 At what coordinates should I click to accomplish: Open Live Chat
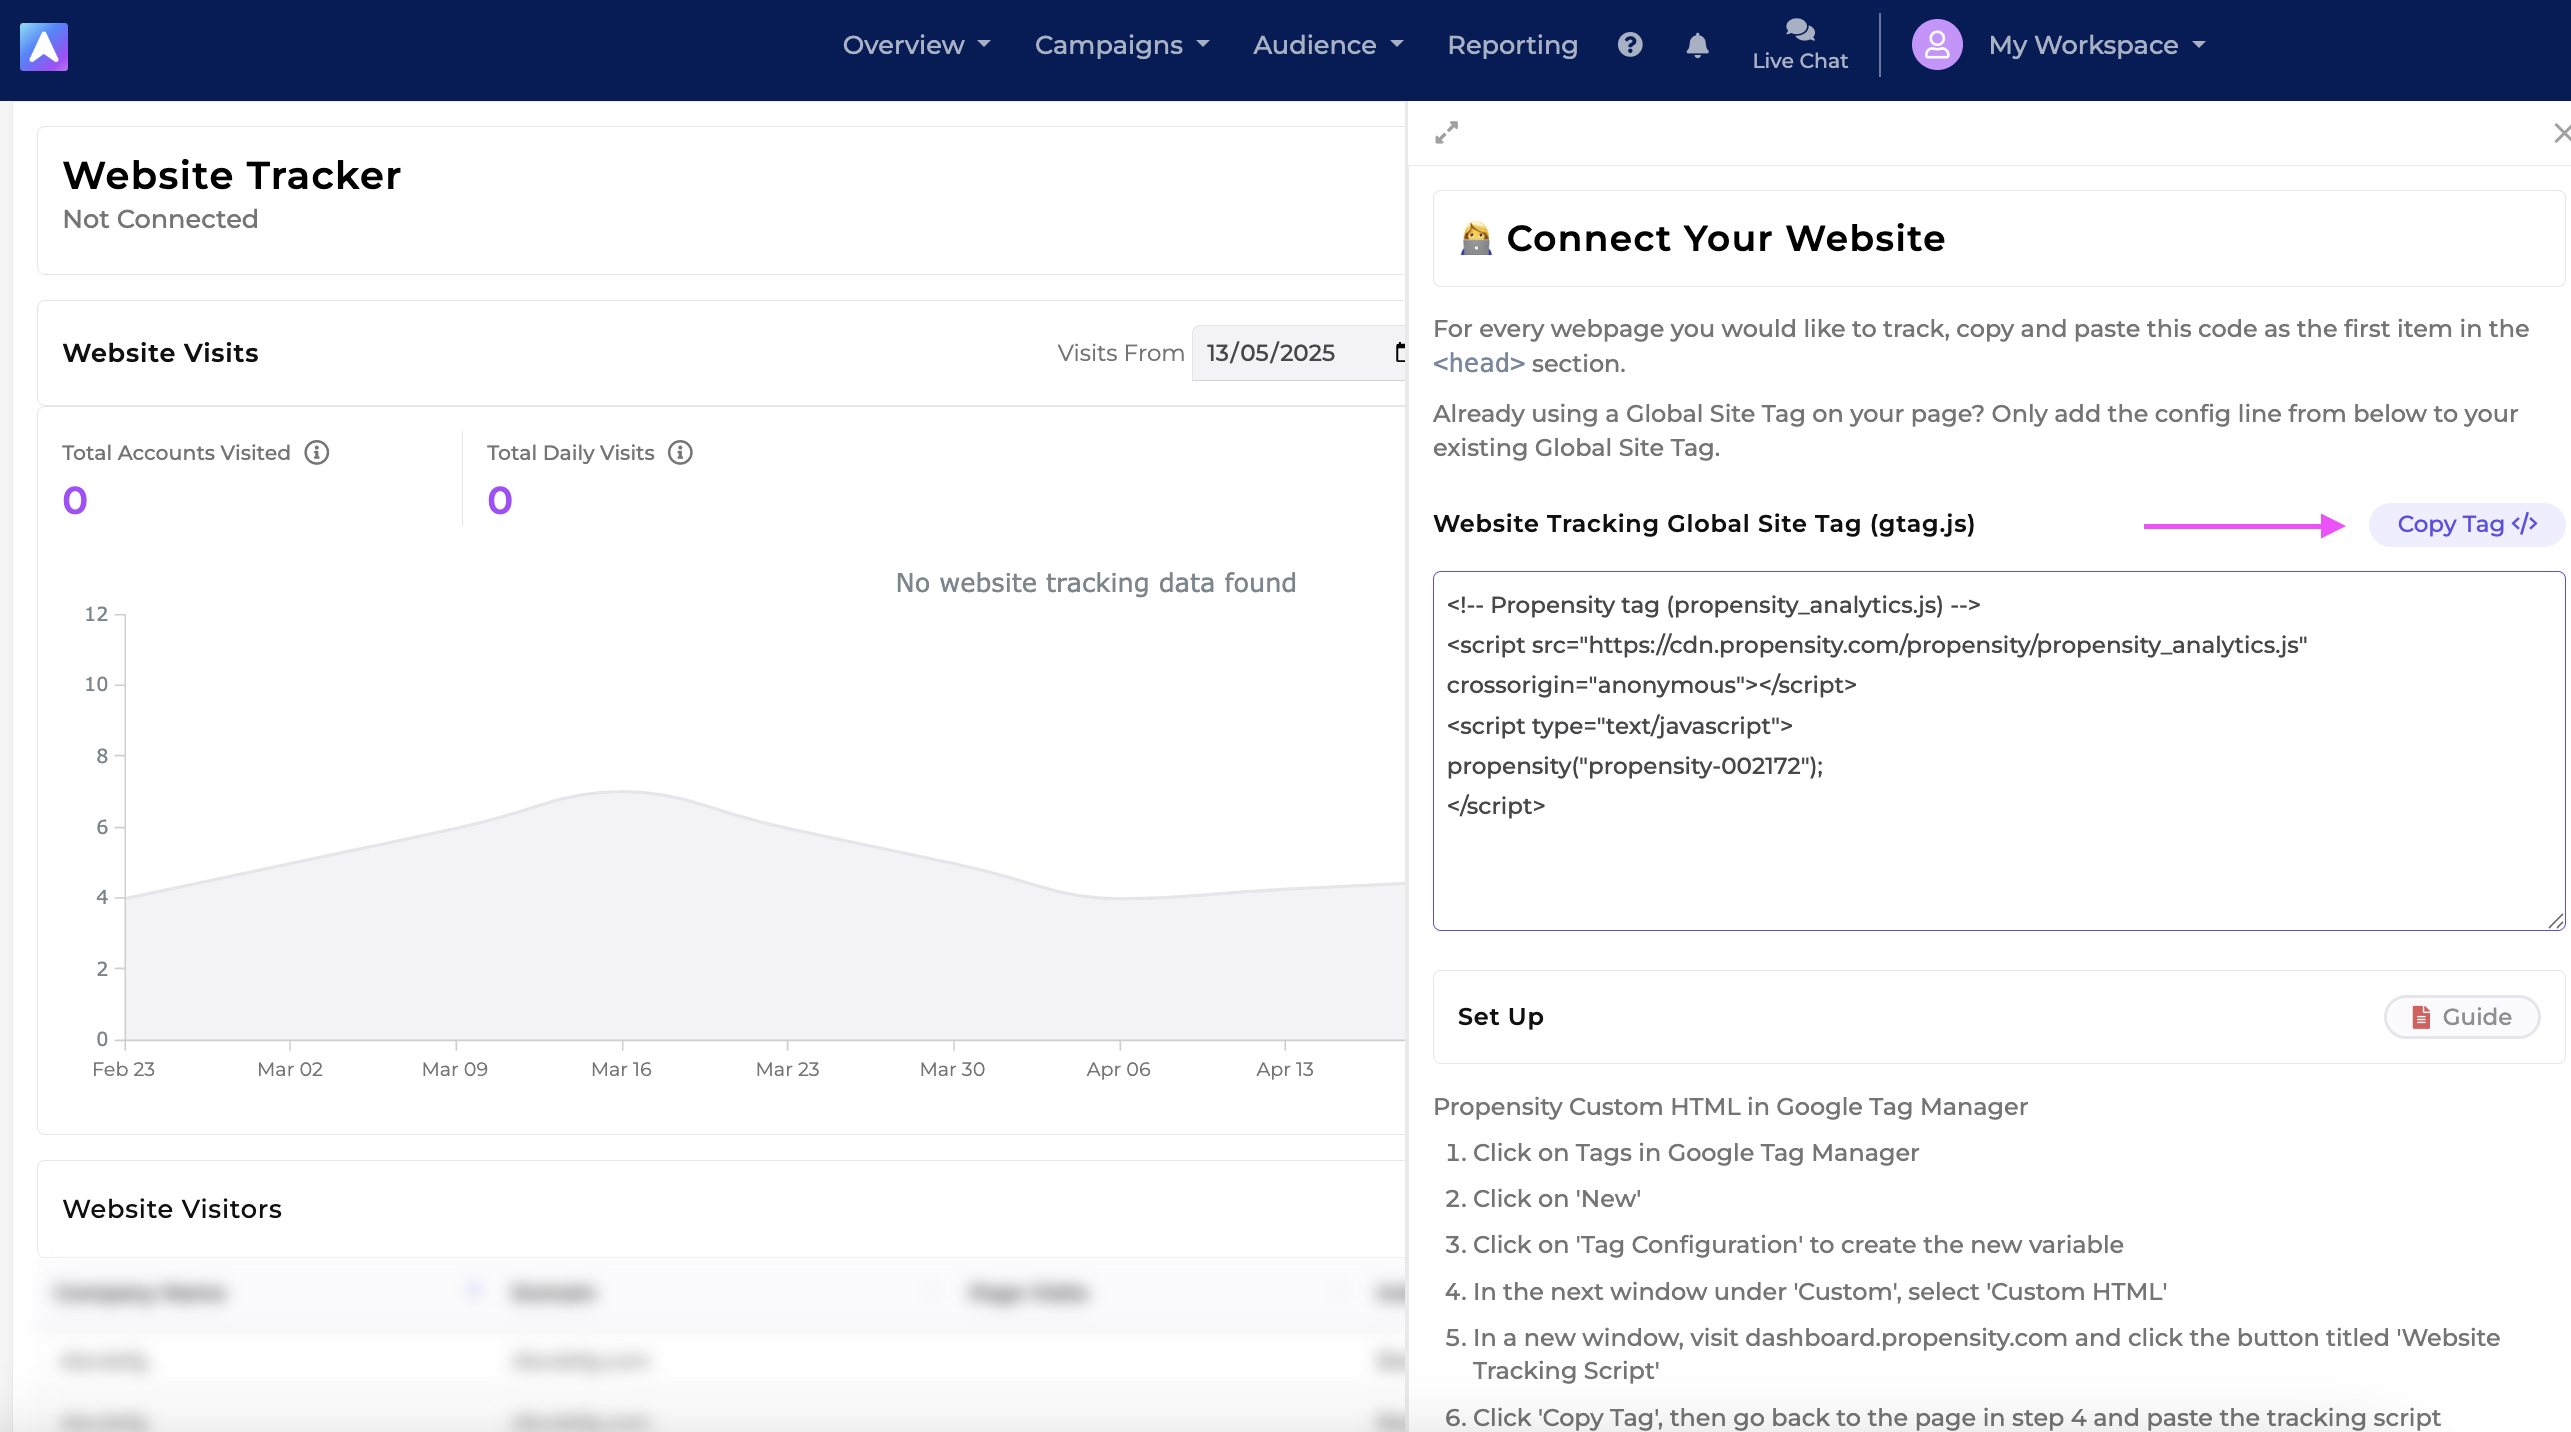tap(1800, 45)
